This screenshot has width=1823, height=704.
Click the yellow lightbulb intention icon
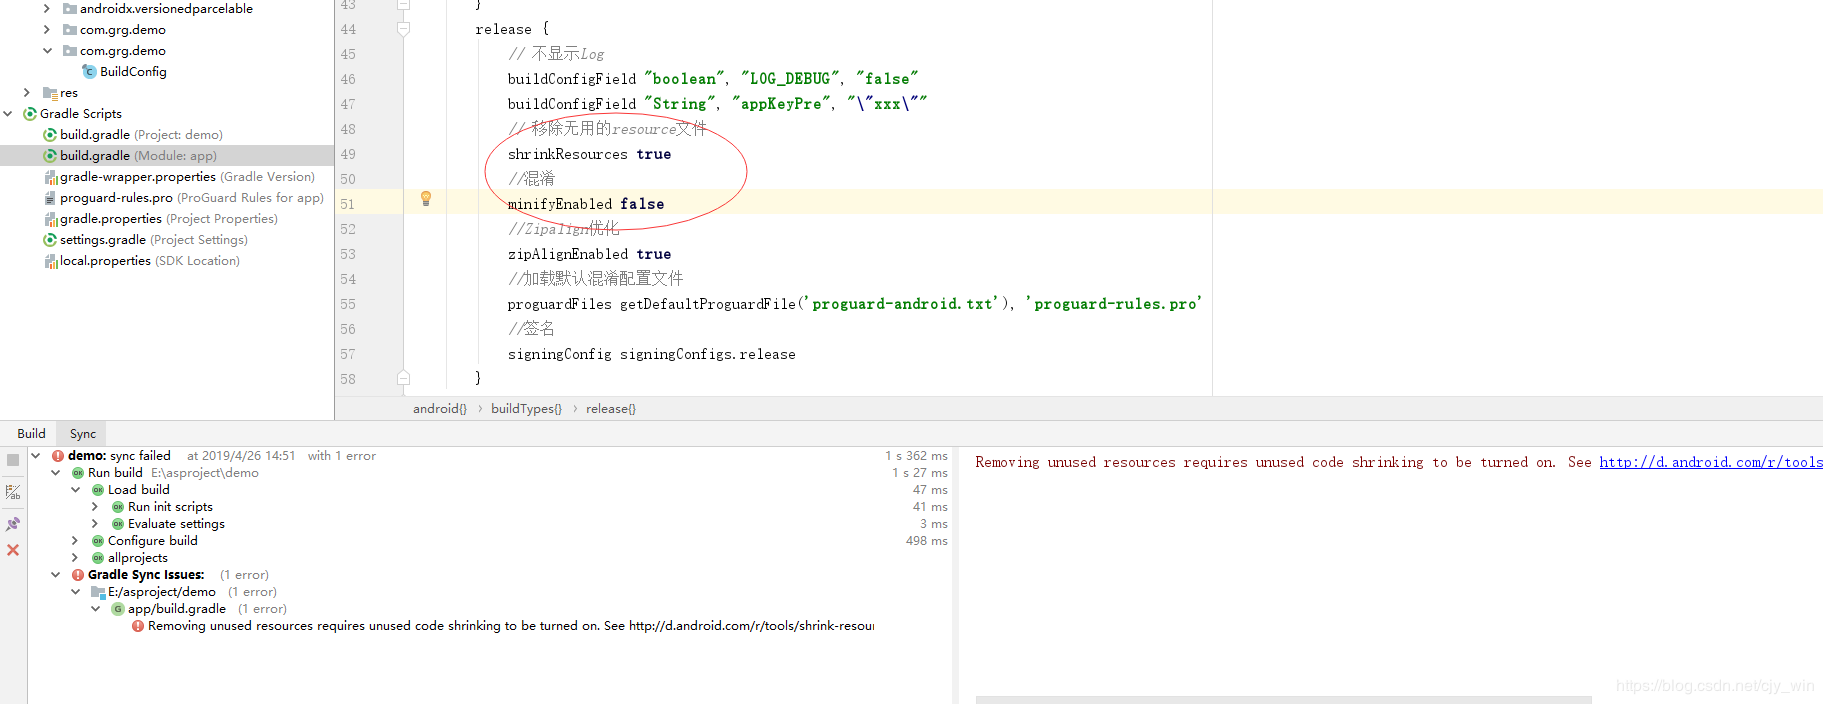click(x=426, y=199)
